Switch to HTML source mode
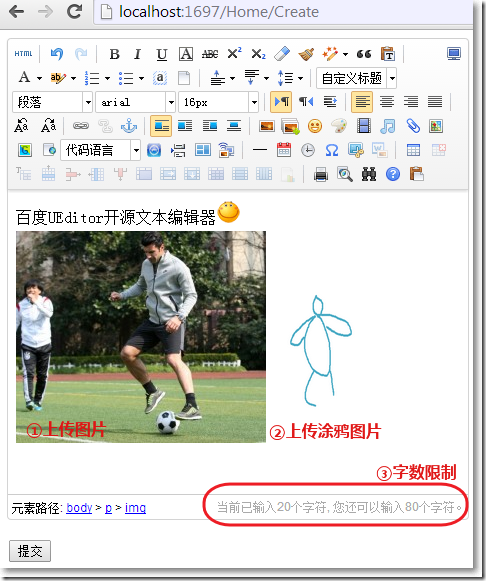Screen dimensions: 486x581 click(x=23, y=54)
